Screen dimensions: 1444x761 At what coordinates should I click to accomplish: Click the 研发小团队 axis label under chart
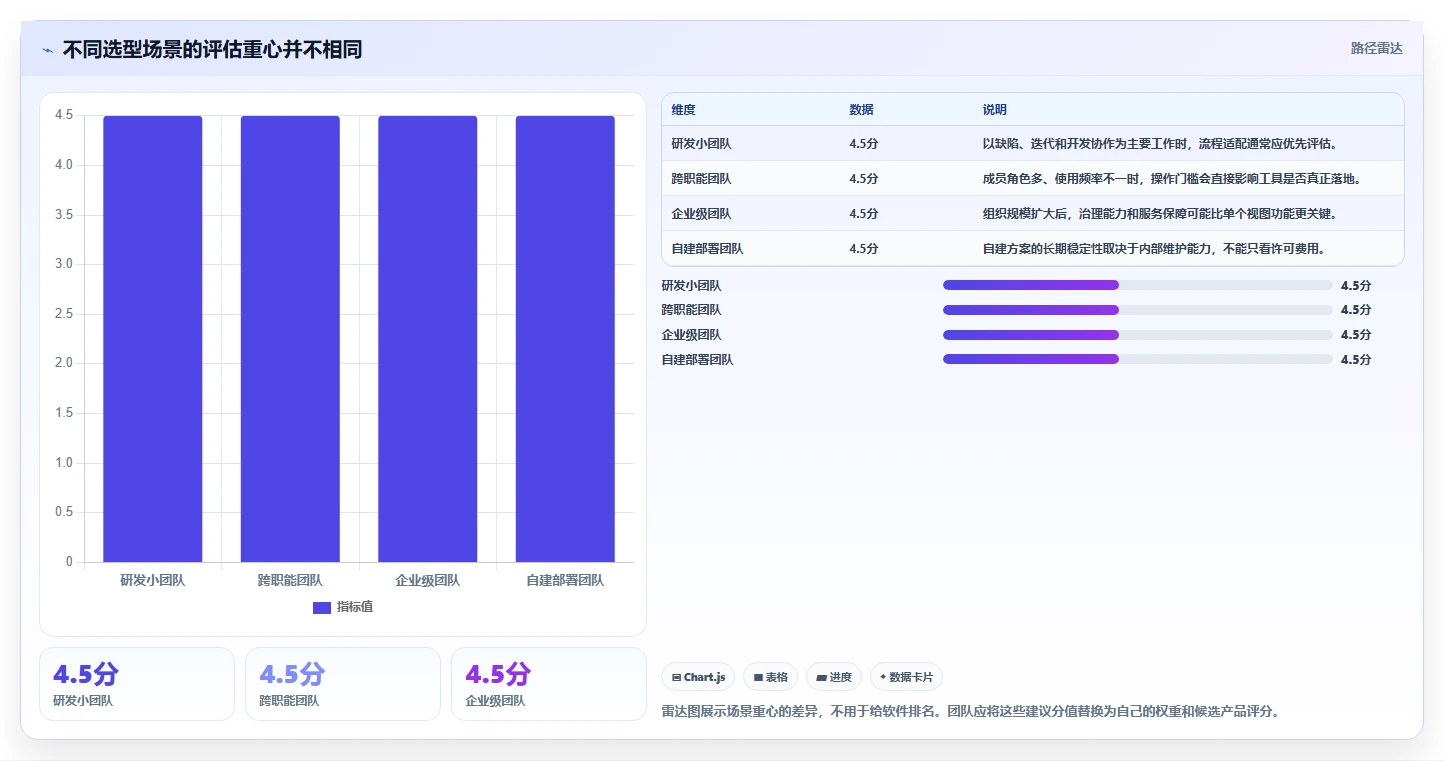coord(153,580)
